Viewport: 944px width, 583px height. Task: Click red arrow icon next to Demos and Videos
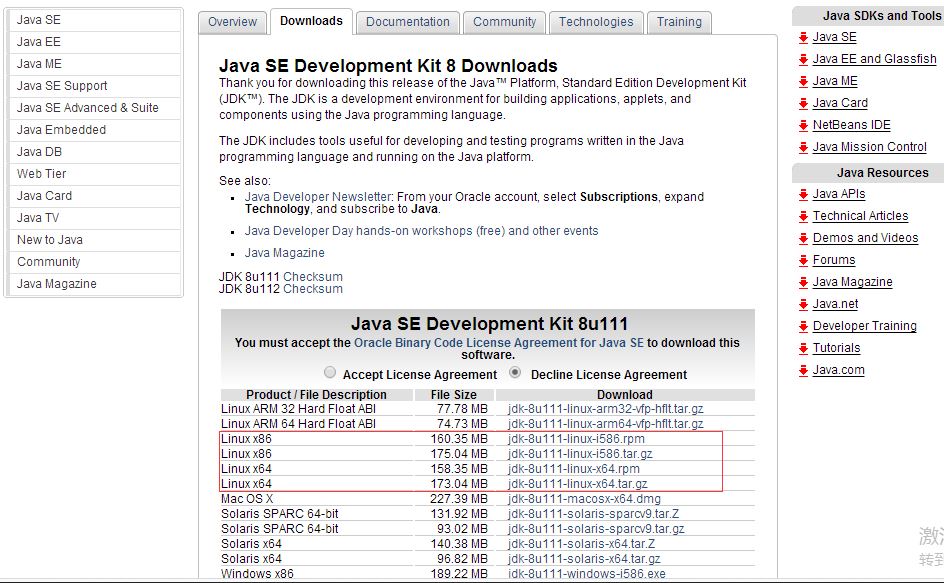tap(803, 238)
